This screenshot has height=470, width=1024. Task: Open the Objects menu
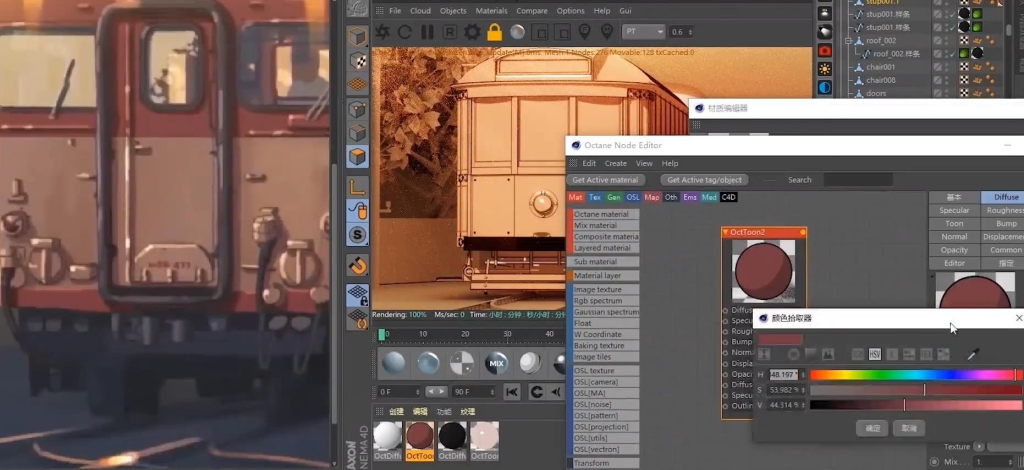(x=453, y=10)
